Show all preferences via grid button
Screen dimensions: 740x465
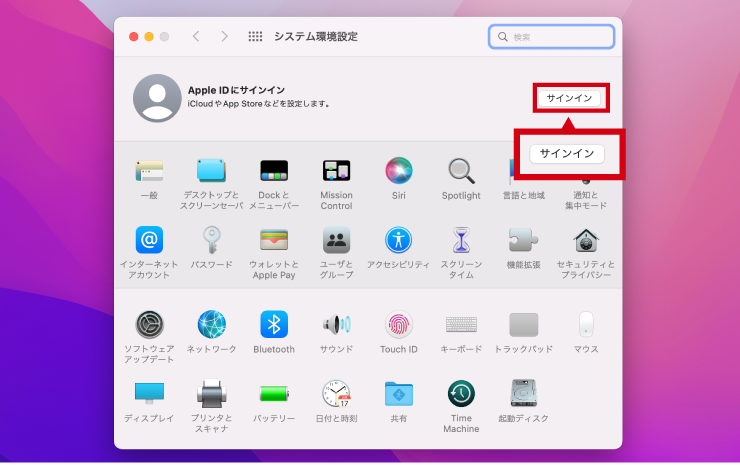(x=255, y=36)
